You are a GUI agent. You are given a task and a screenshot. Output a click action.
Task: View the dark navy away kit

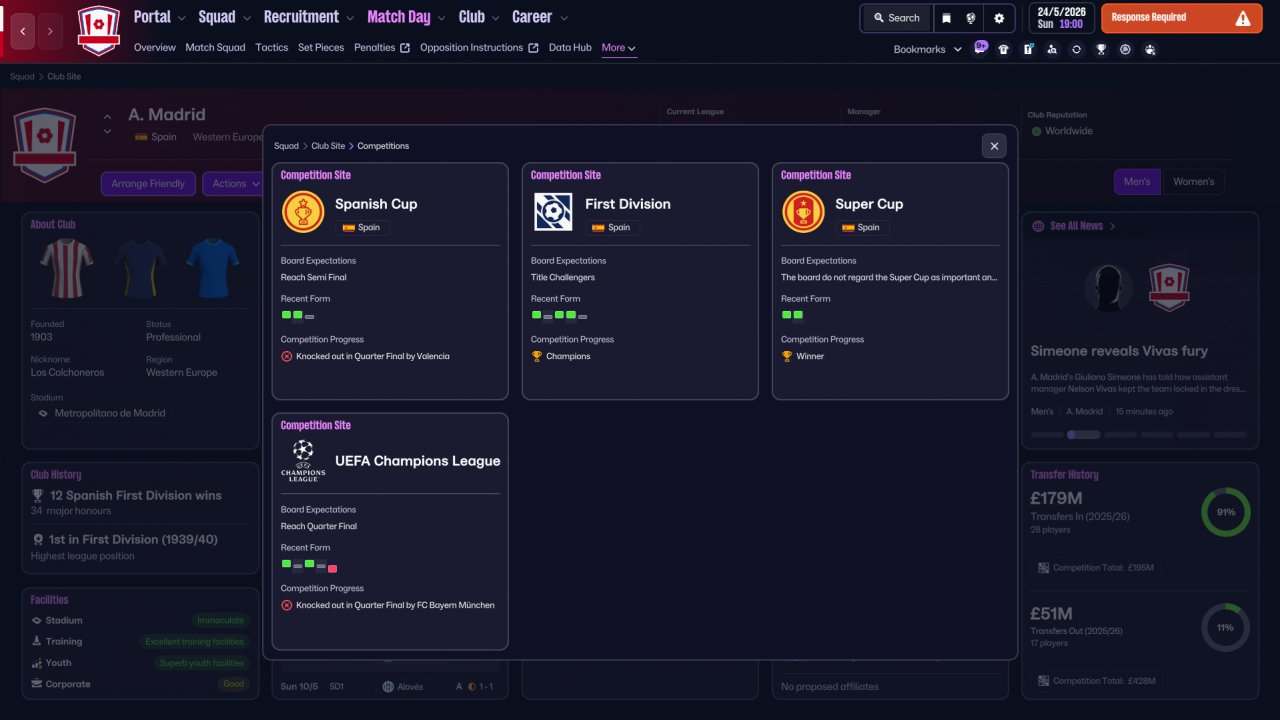click(x=140, y=268)
